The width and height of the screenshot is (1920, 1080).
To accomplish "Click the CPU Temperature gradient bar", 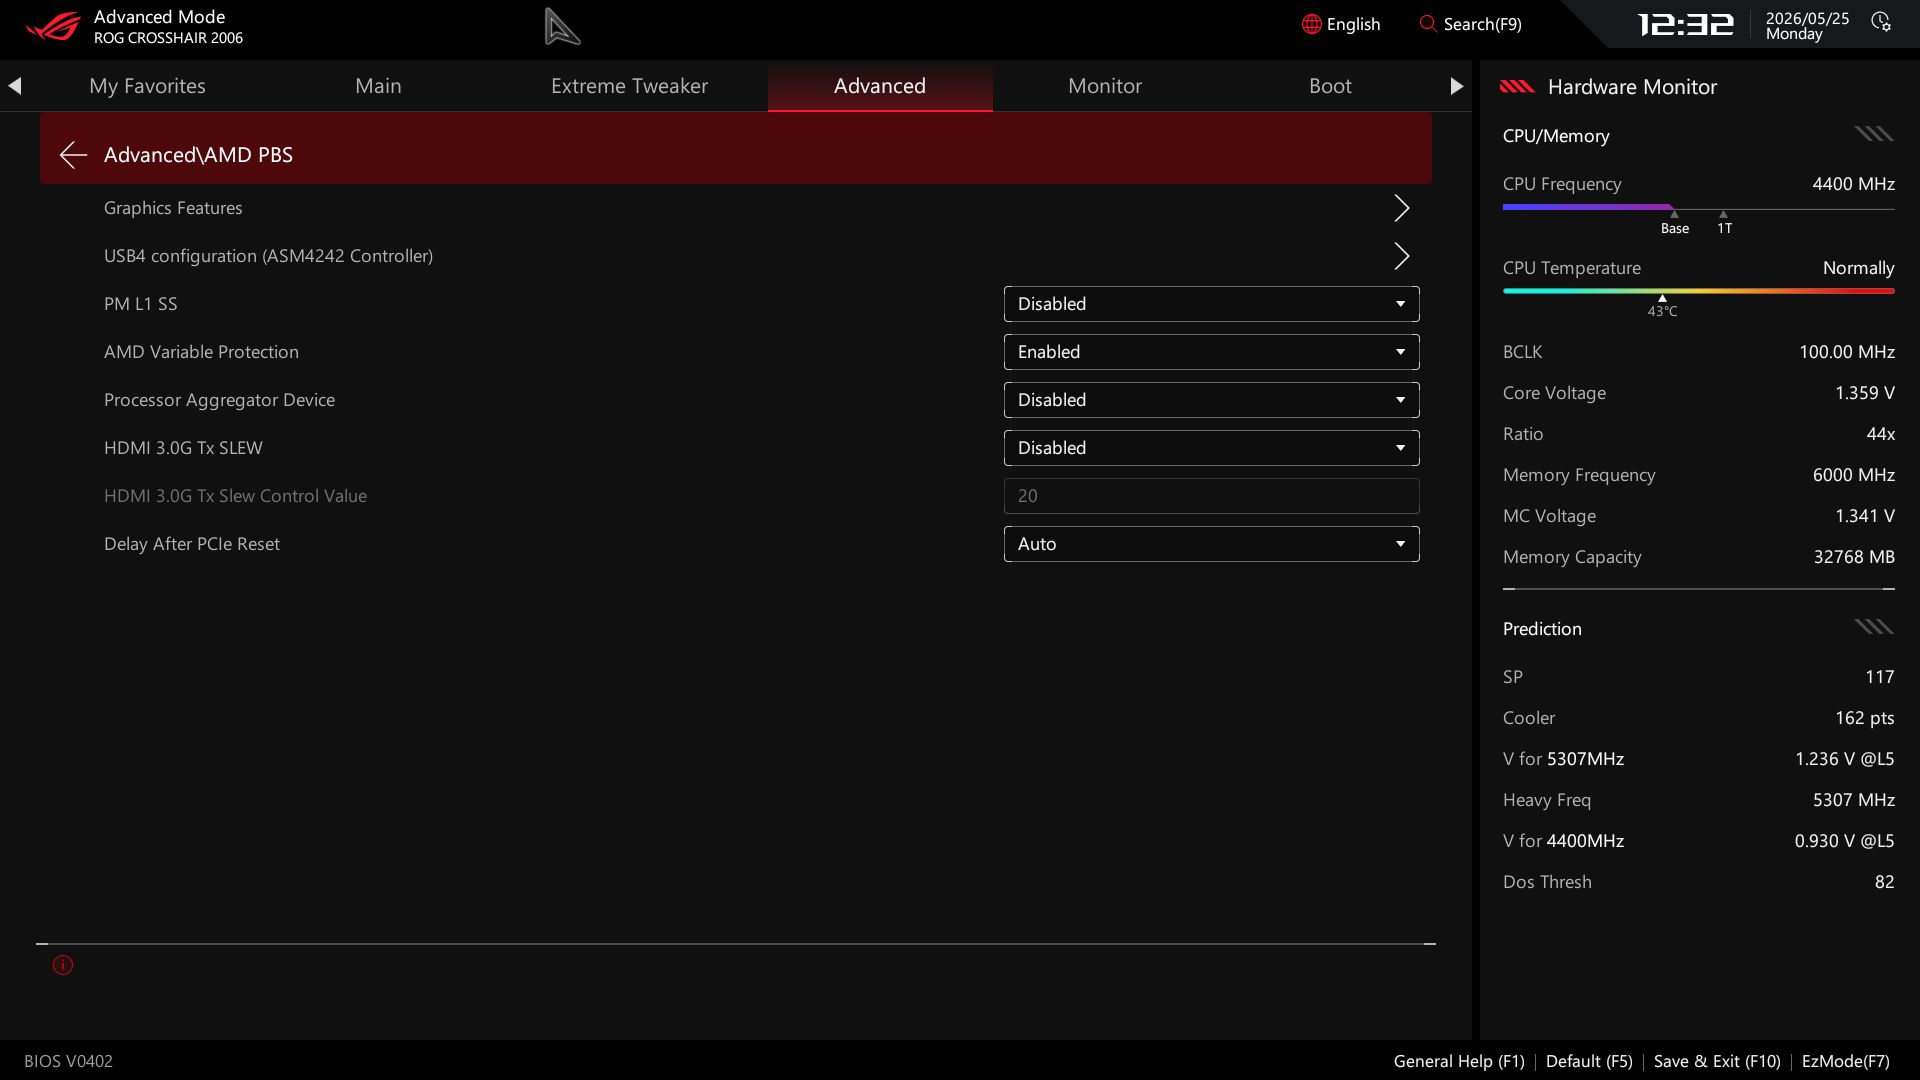I will click(1698, 291).
